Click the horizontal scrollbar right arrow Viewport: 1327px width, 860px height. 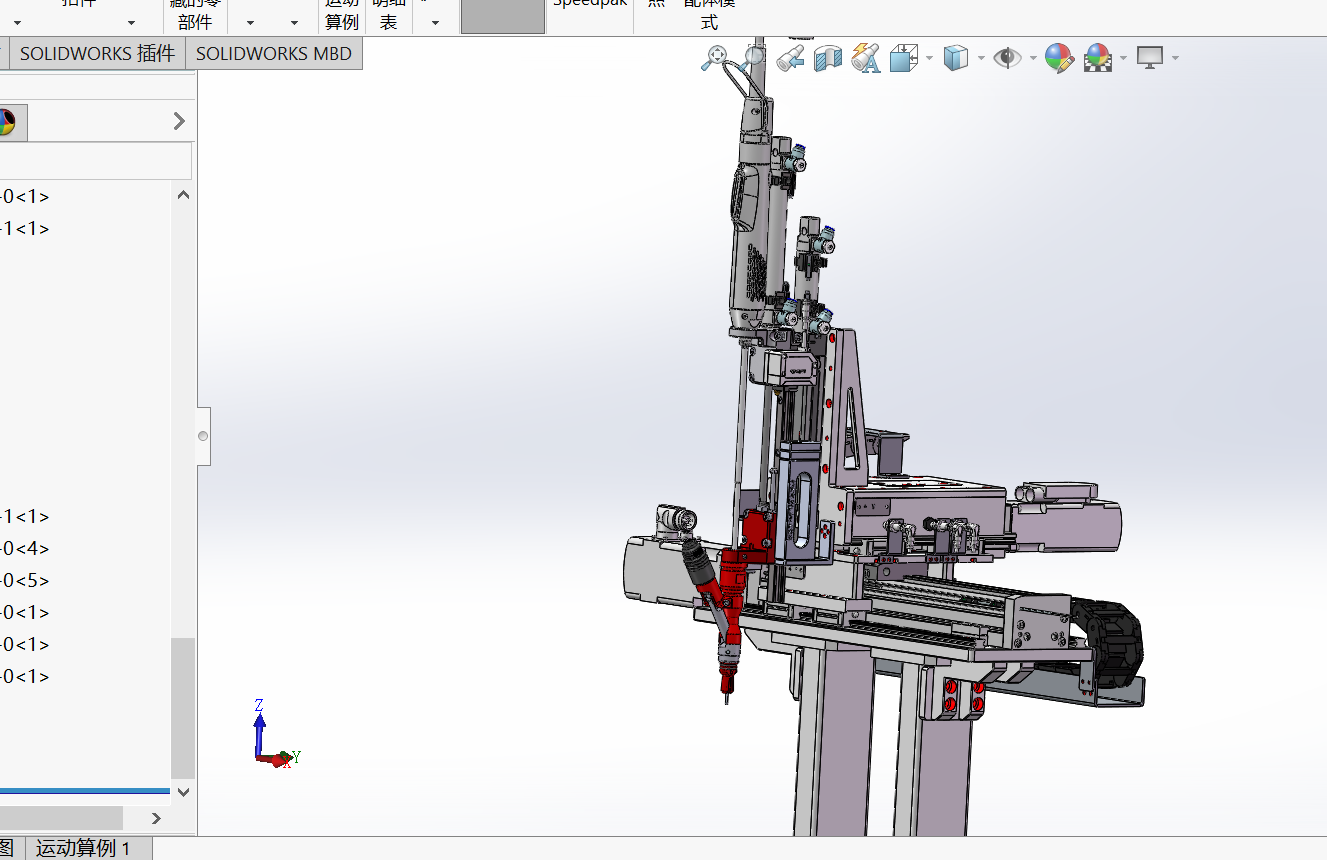click(156, 818)
